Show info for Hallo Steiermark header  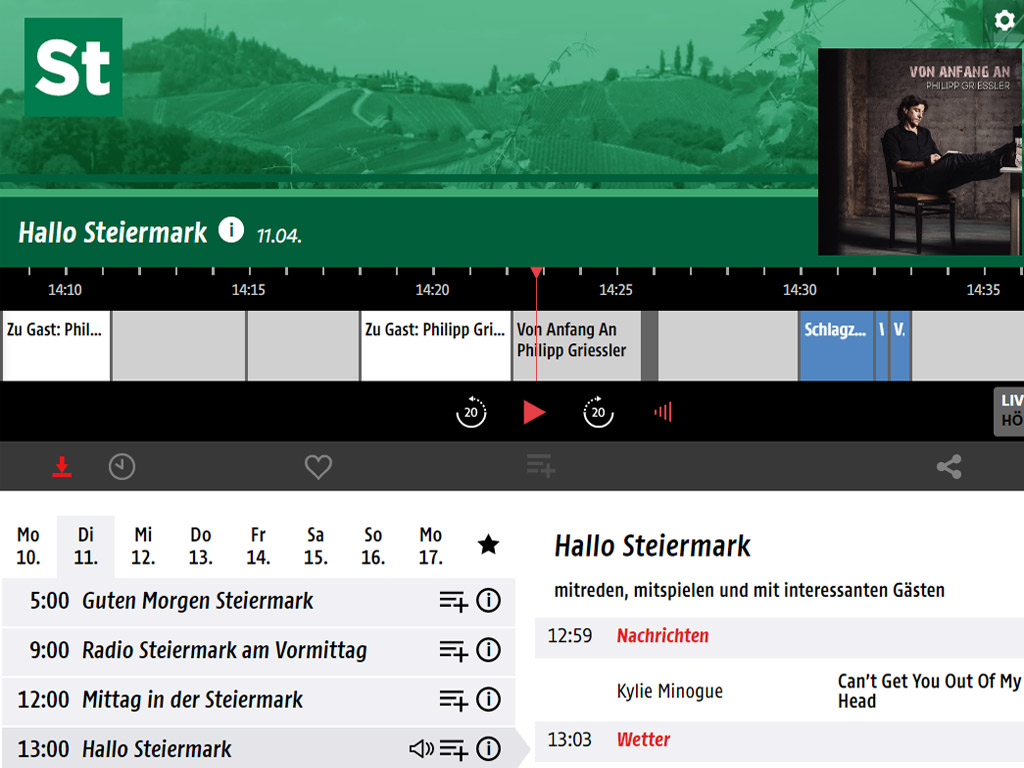coord(231,230)
